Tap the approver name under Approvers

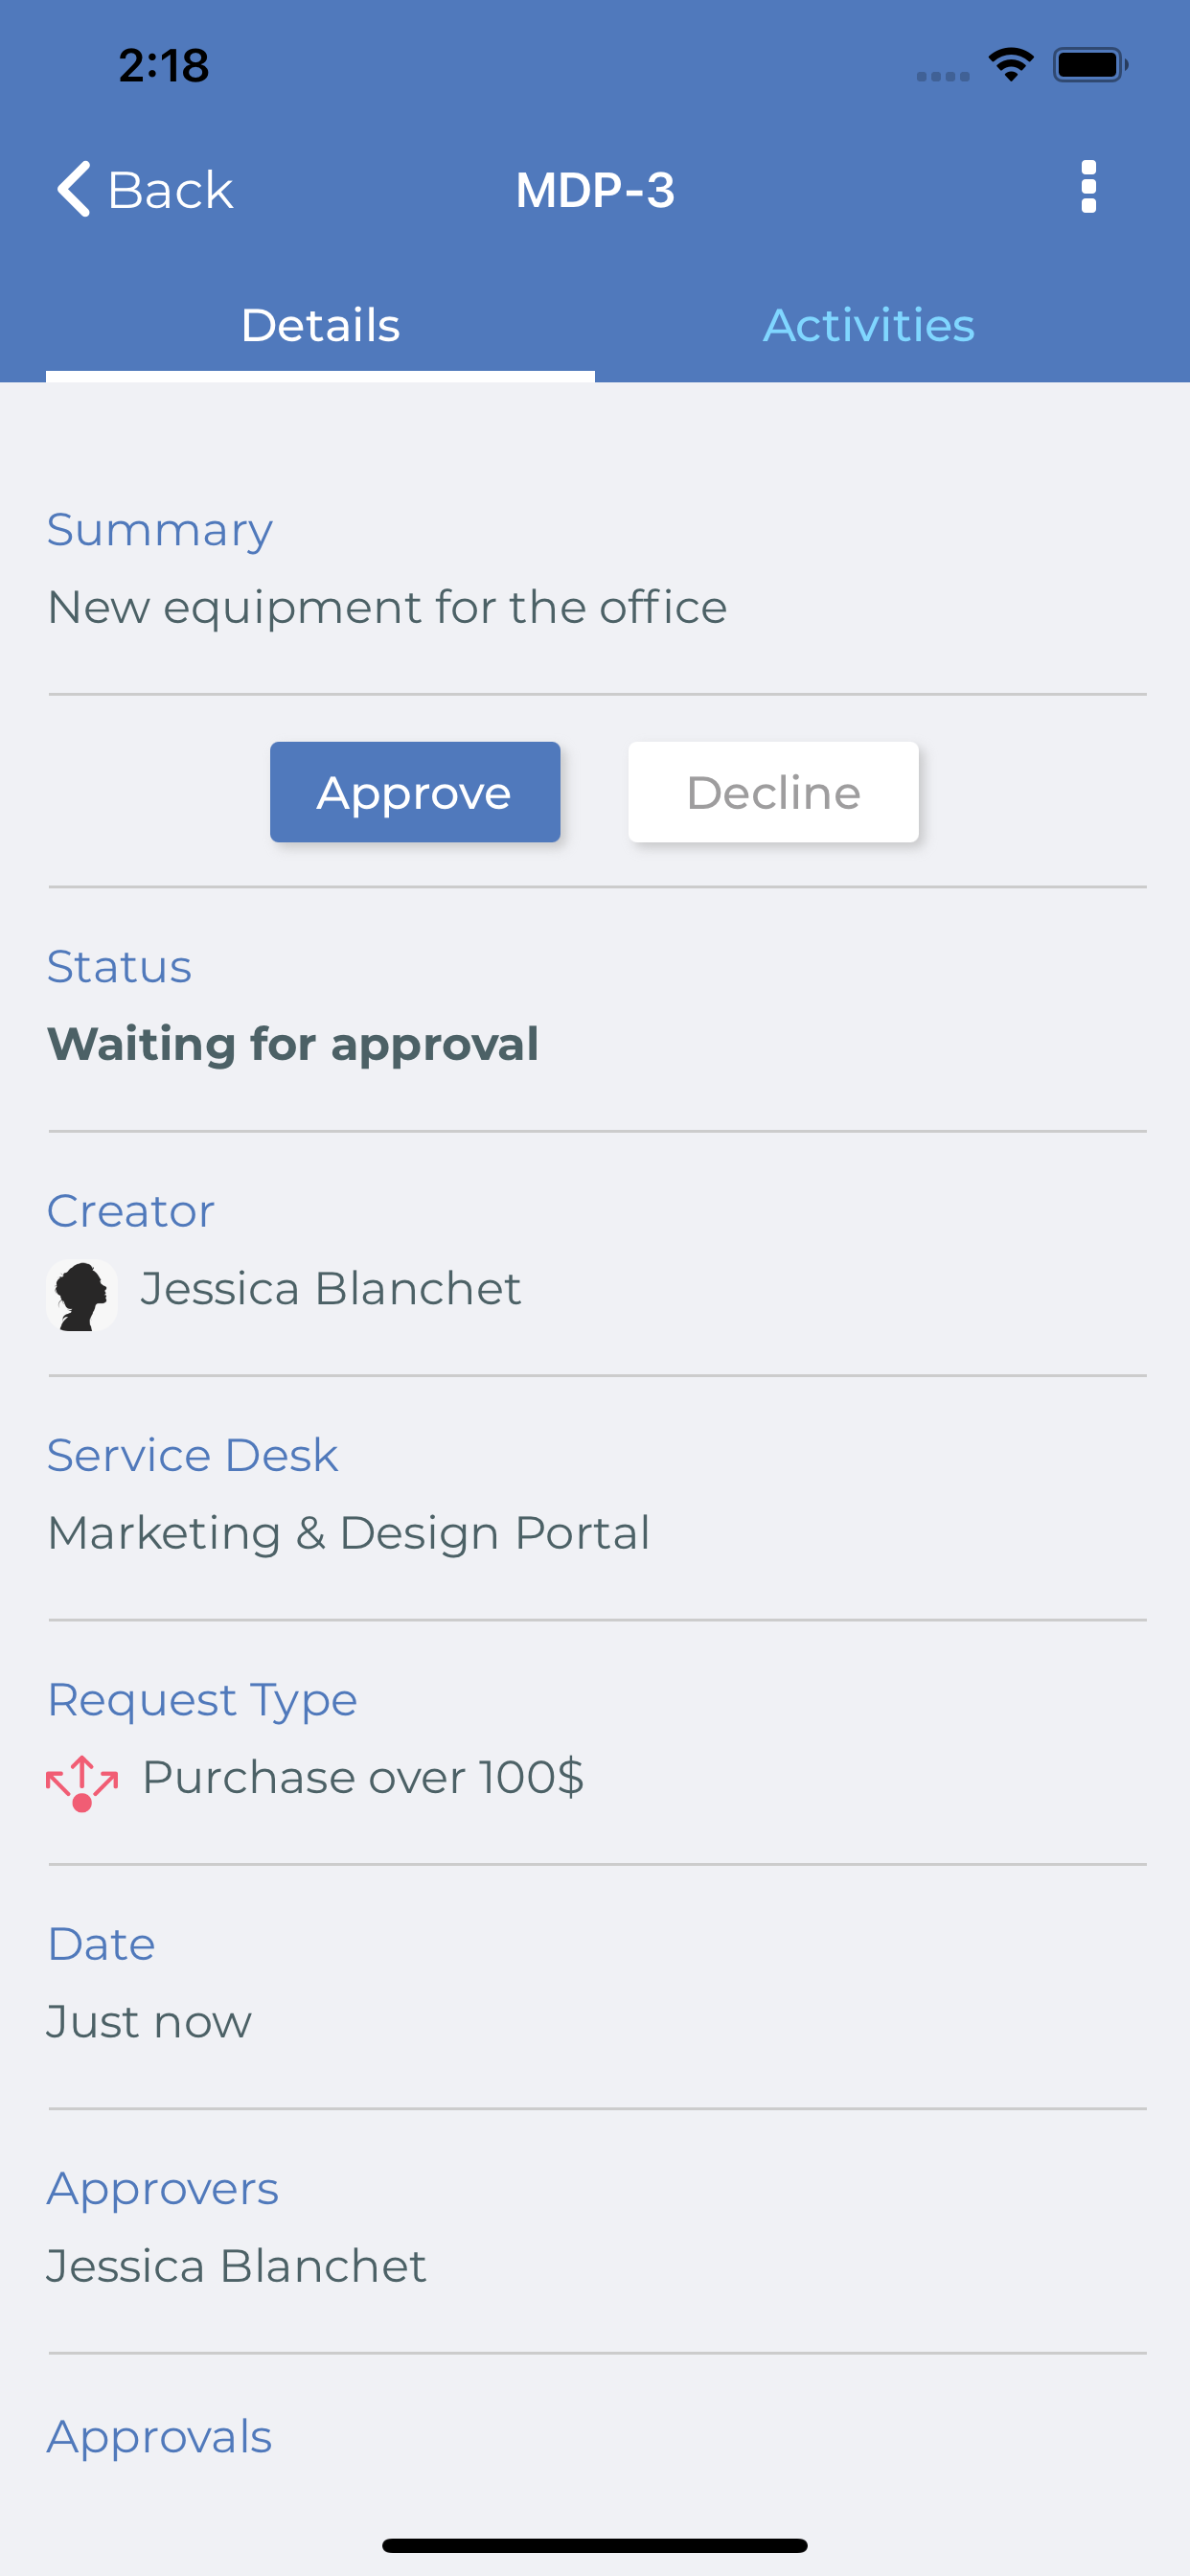point(237,2266)
